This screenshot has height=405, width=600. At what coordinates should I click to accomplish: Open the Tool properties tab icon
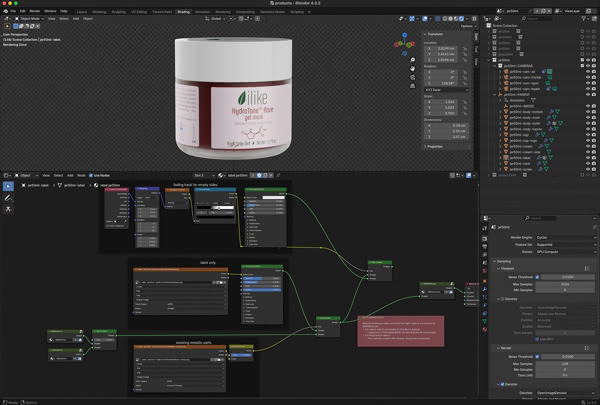click(x=485, y=228)
